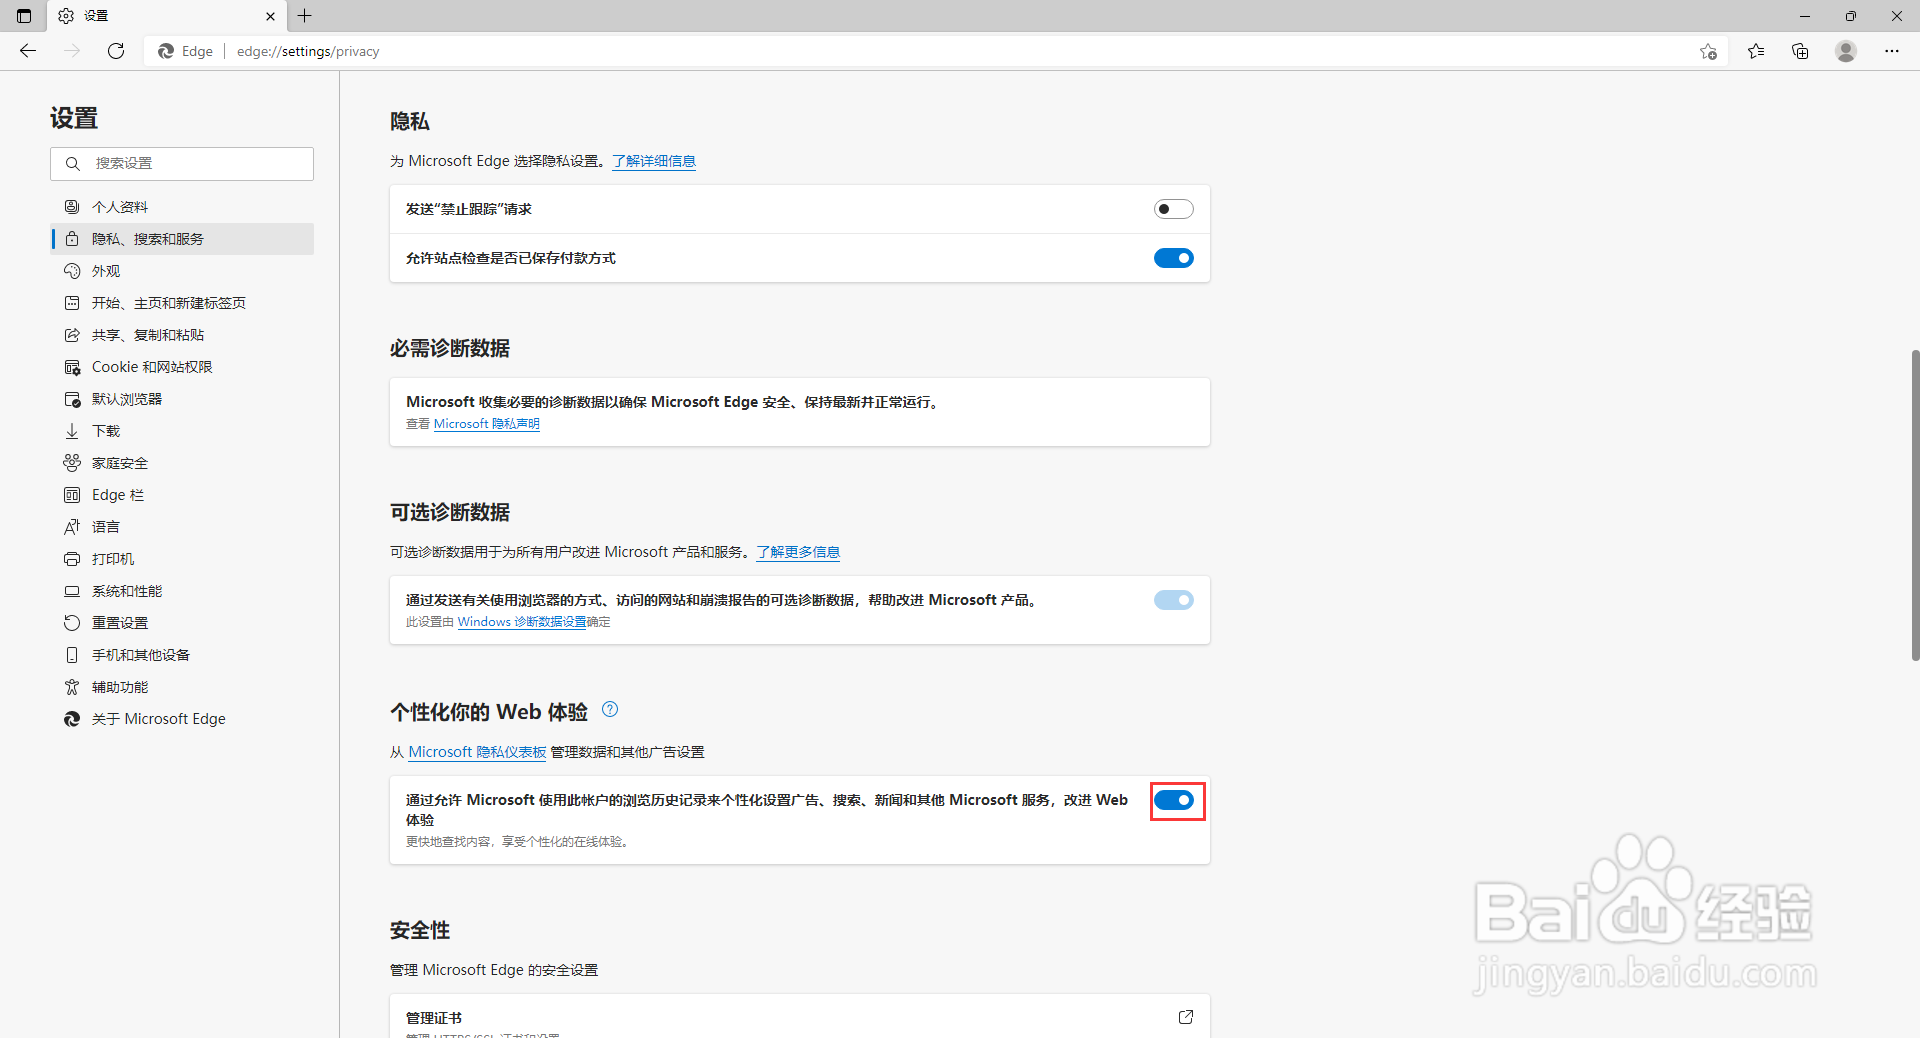
Task: Click the 搜索设置 search field
Action: (x=182, y=164)
